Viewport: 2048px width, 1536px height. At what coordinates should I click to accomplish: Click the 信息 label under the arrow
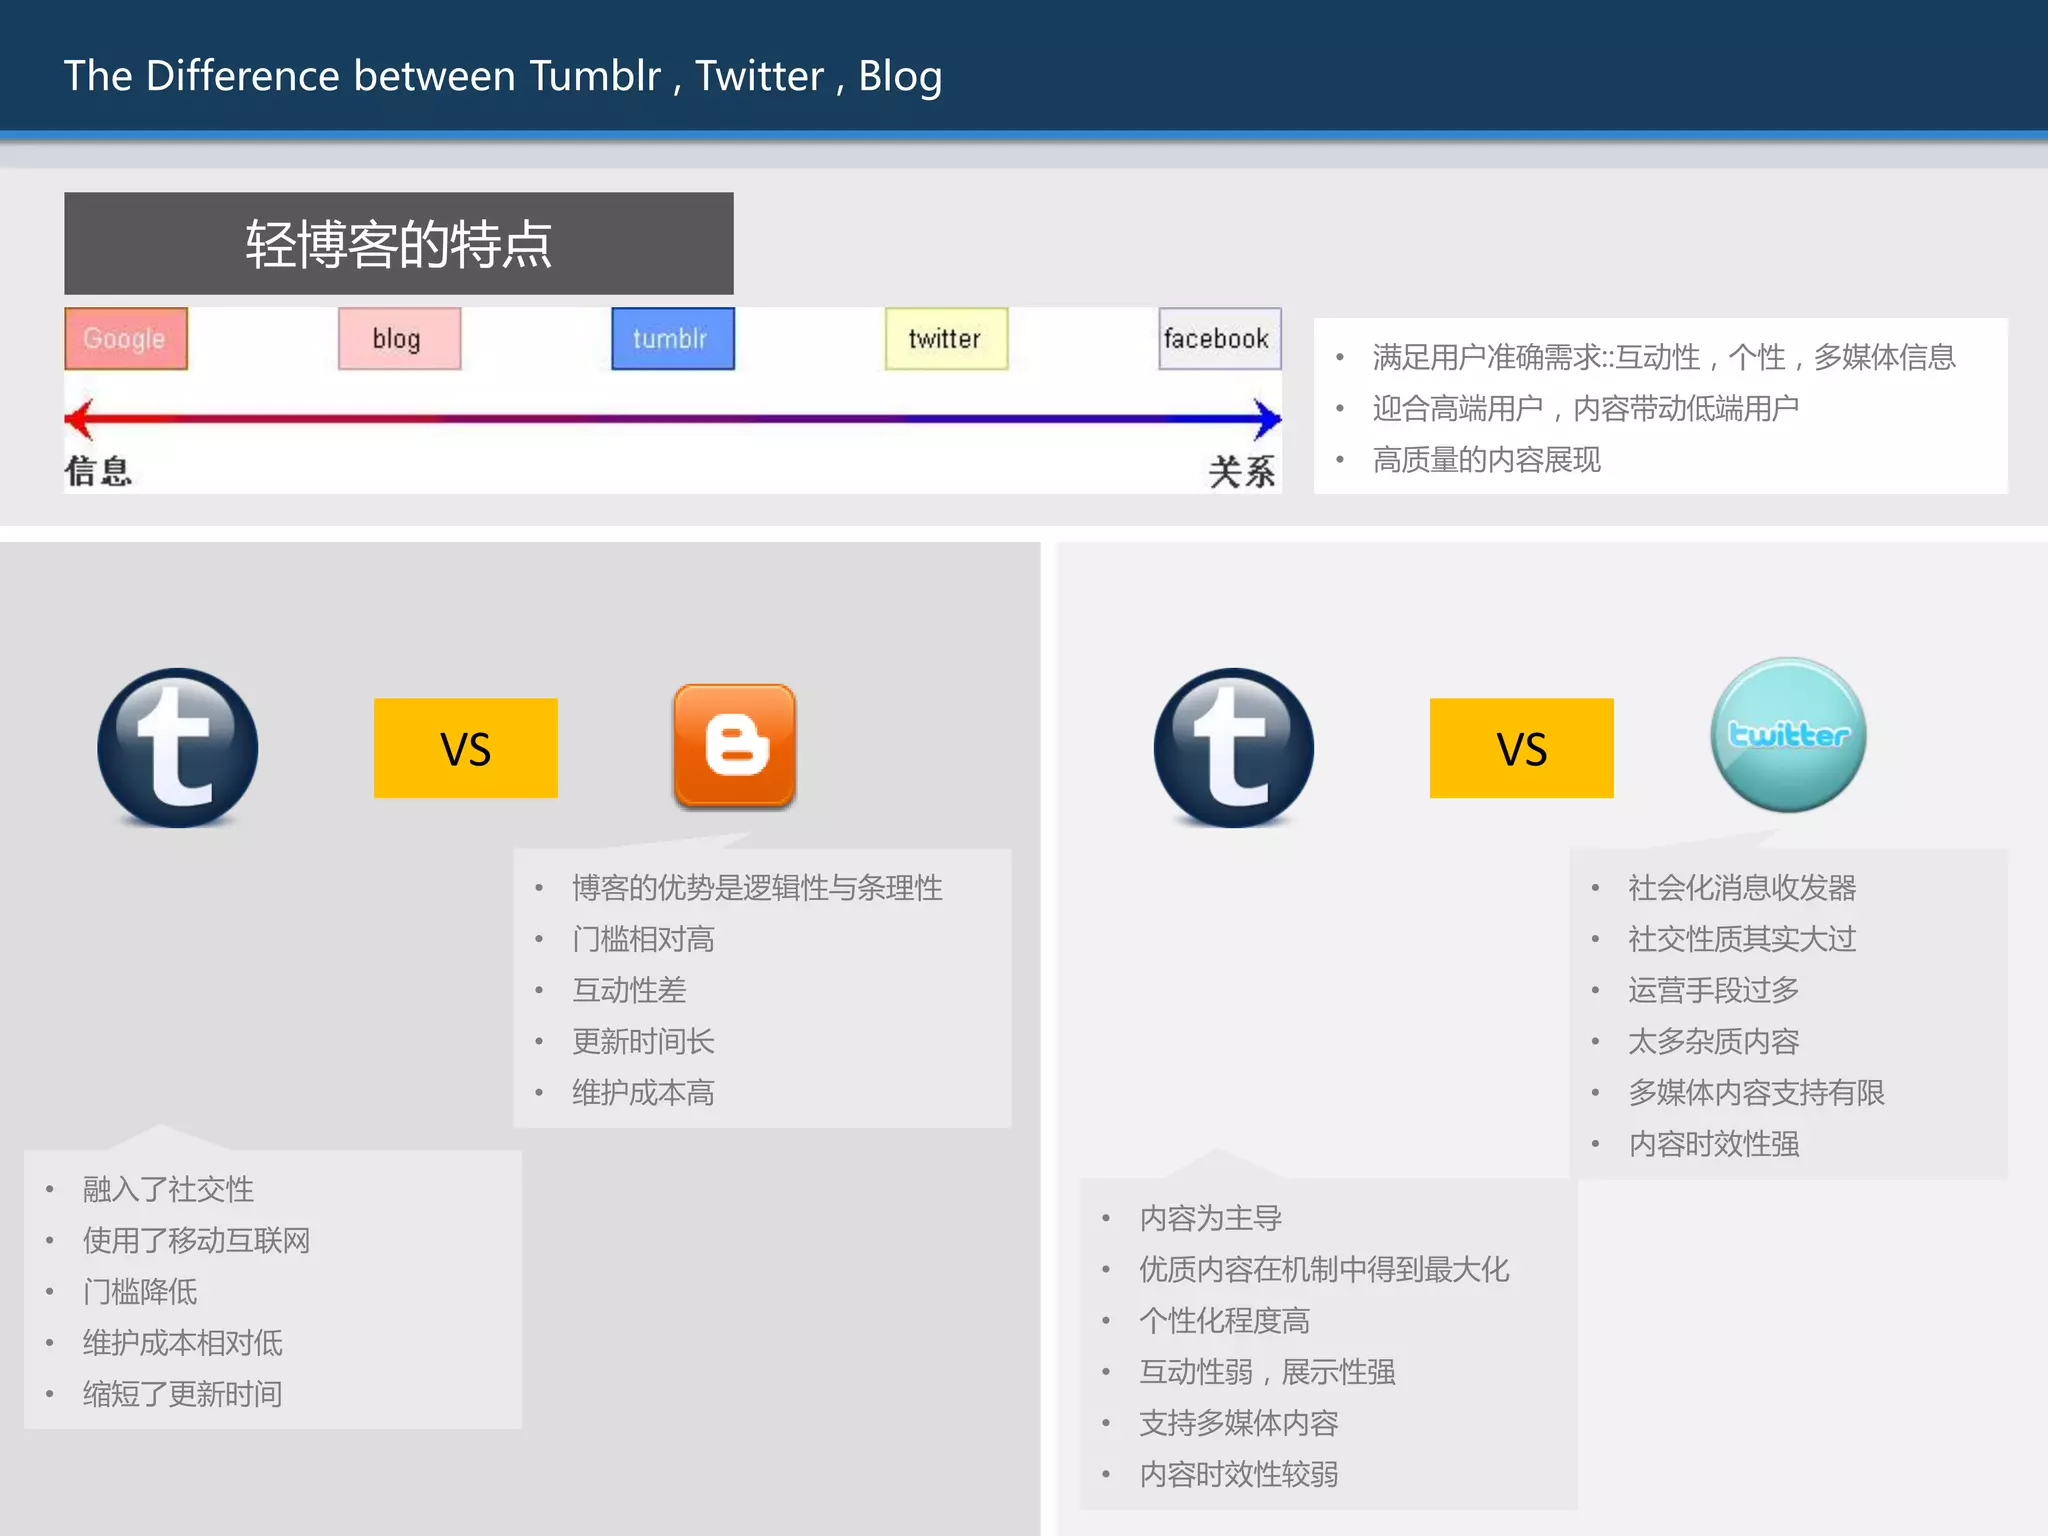tap(98, 471)
